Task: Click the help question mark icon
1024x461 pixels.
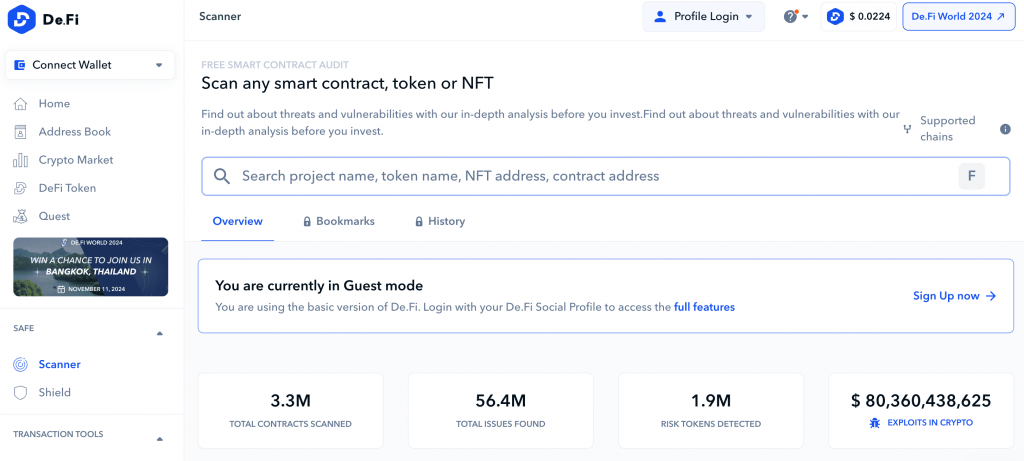Action: coord(791,17)
